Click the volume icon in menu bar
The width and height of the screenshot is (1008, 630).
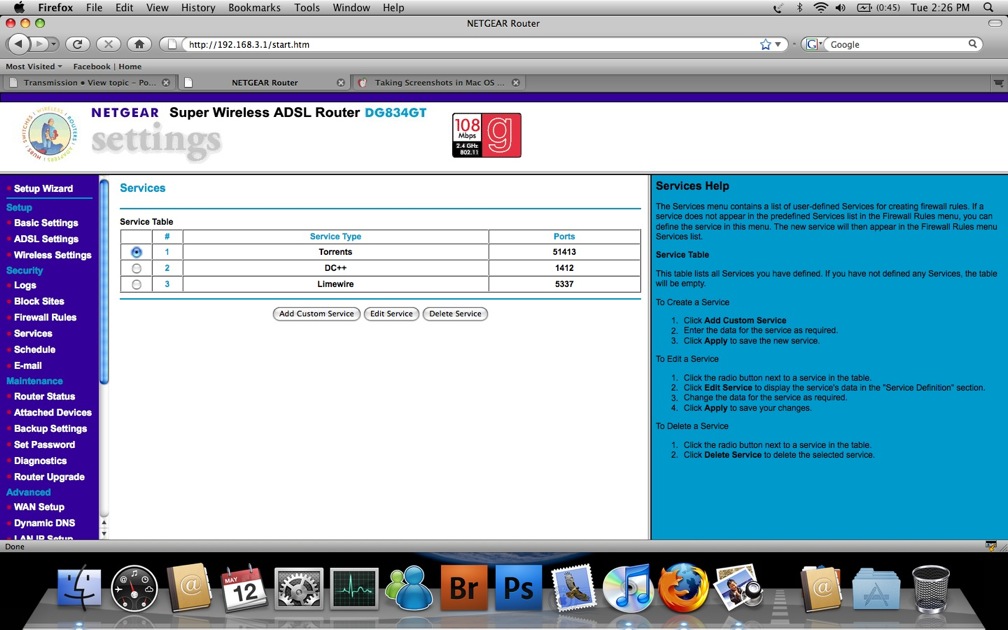840,8
